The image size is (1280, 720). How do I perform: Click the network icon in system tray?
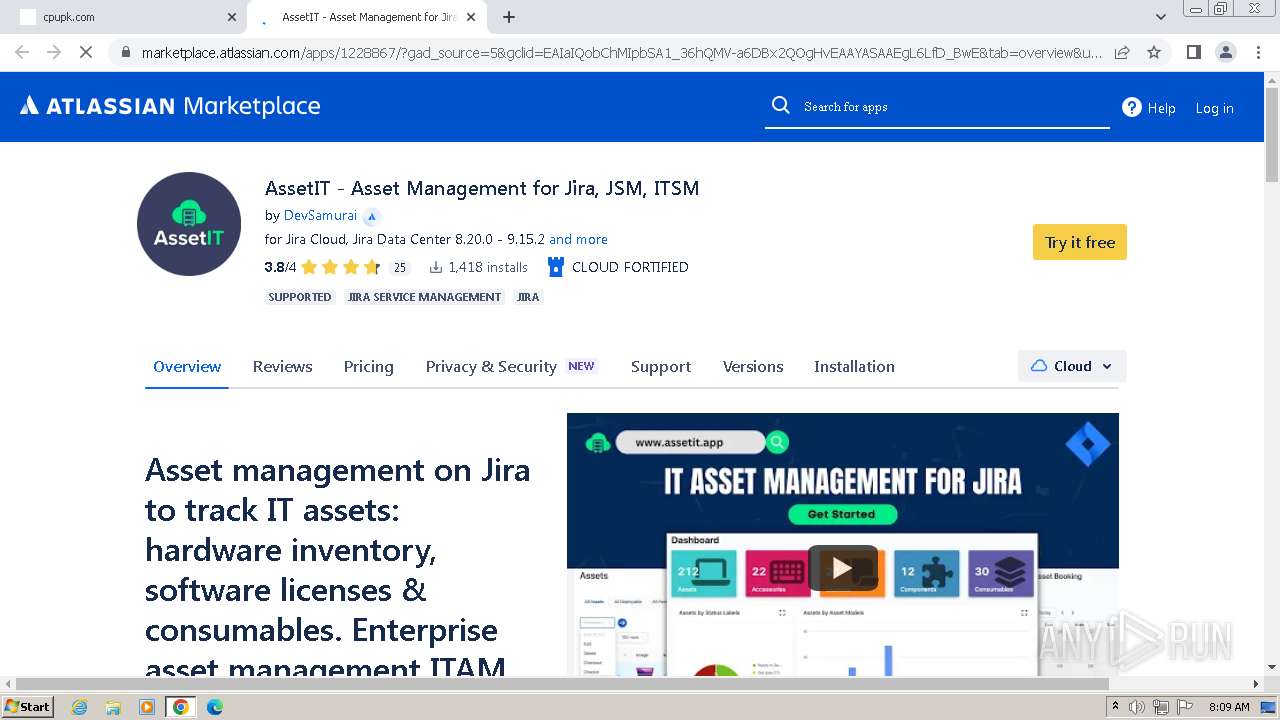[1161, 707]
